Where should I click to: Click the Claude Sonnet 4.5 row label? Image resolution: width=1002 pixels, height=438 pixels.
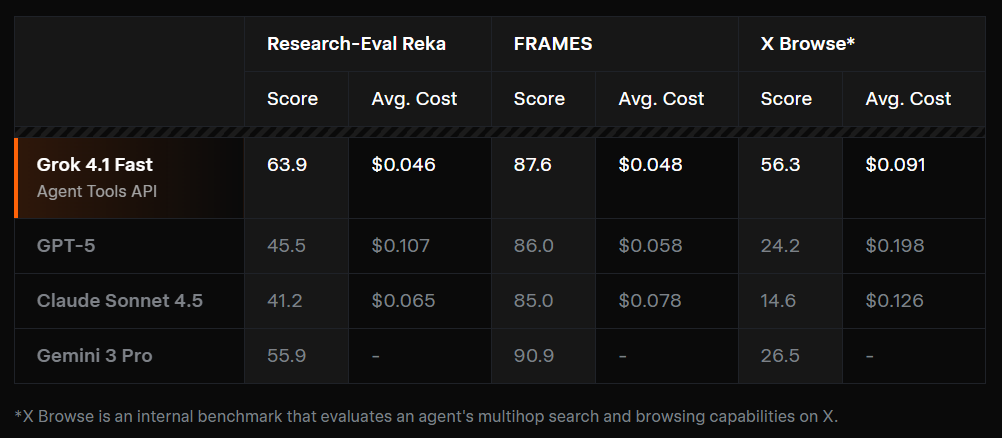pos(119,301)
